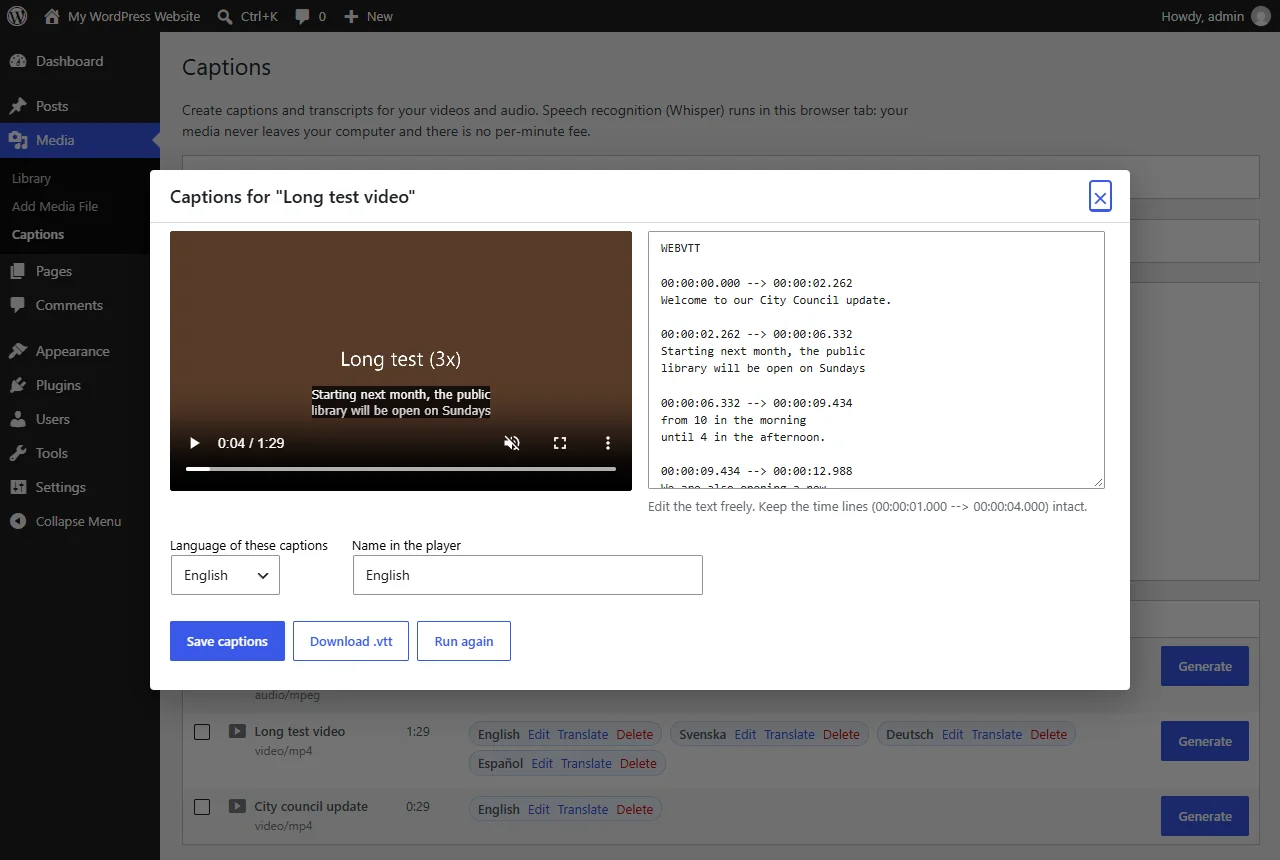Open the Comments sidebar menu
Image resolution: width=1280 pixels, height=860 pixels.
pos(80,305)
